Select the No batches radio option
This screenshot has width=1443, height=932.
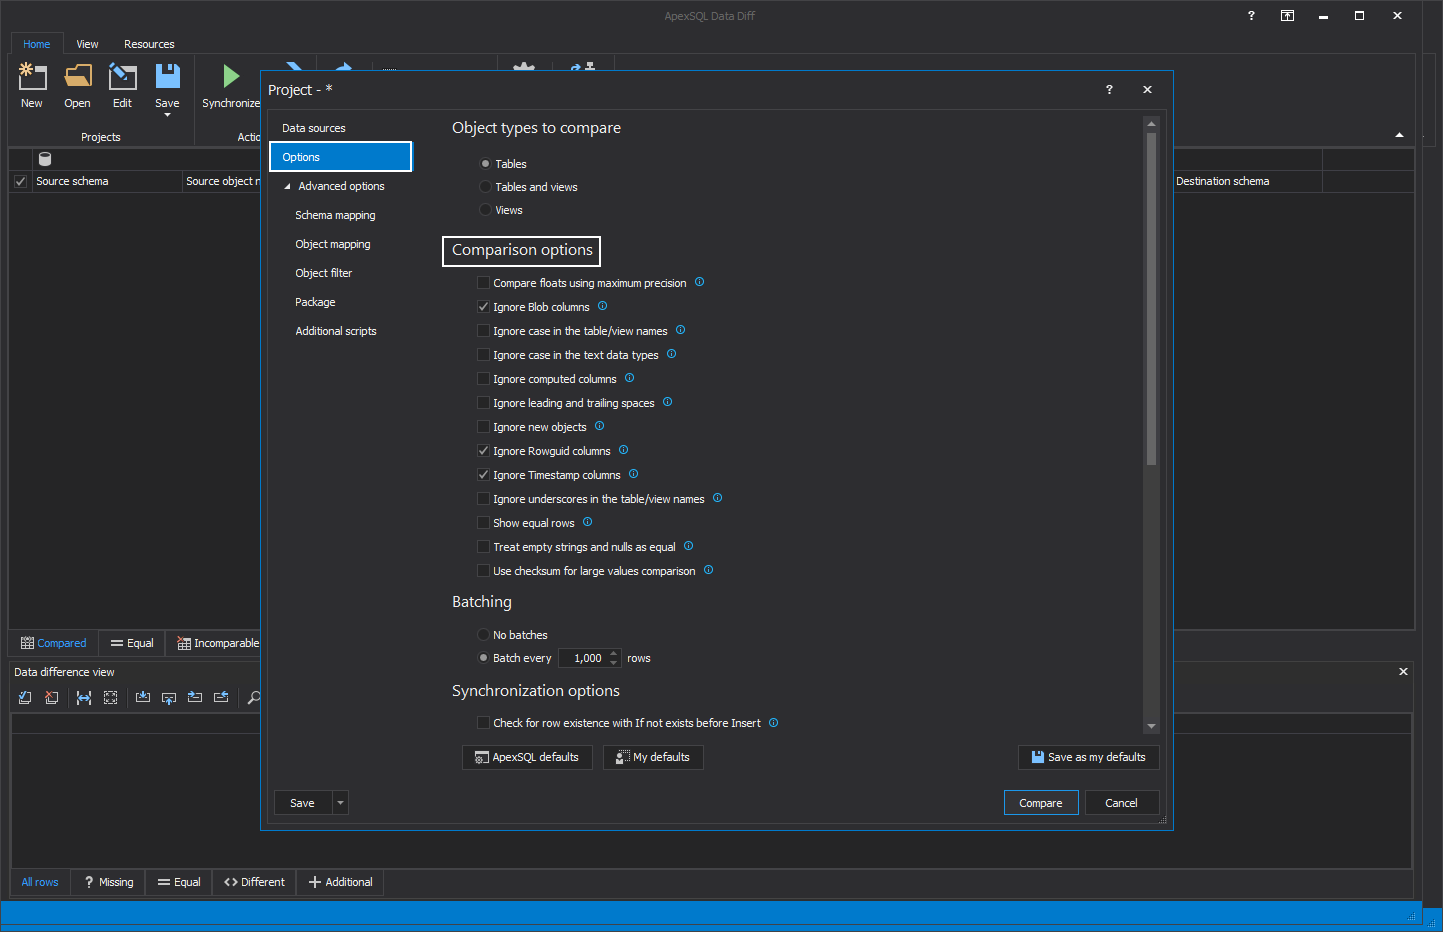(x=484, y=635)
